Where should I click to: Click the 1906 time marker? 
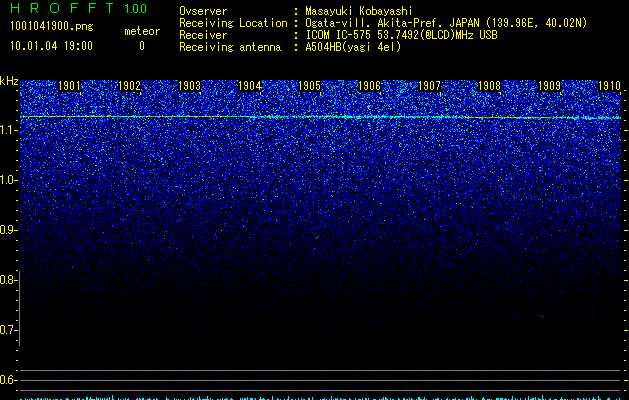tap(369, 86)
